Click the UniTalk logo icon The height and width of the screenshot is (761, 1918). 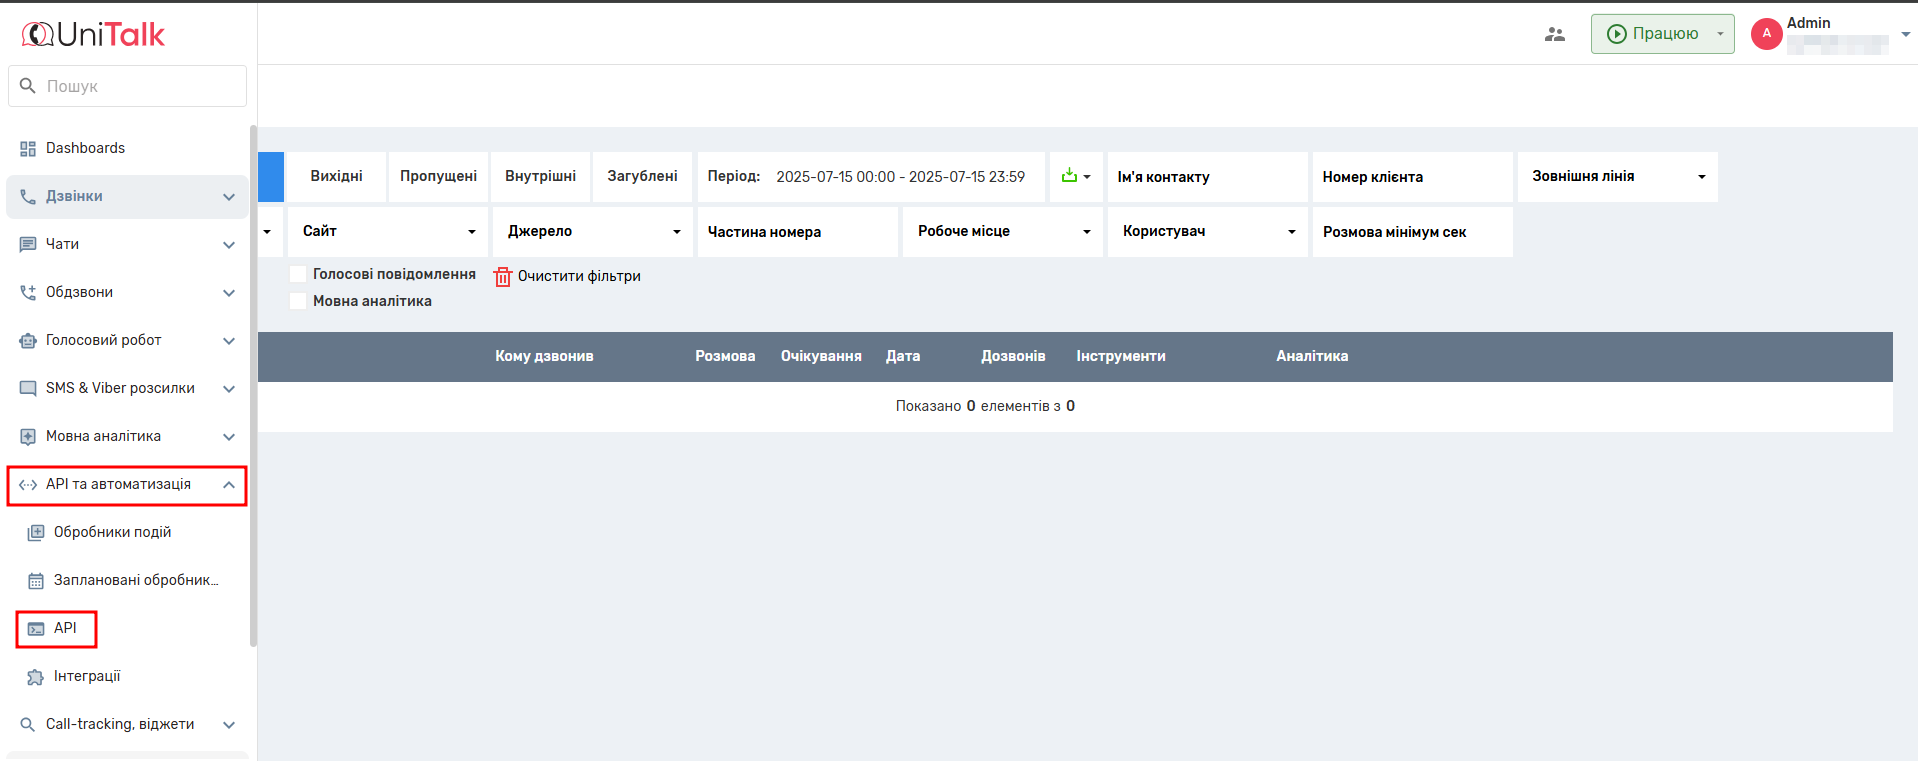click(x=37, y=35)
